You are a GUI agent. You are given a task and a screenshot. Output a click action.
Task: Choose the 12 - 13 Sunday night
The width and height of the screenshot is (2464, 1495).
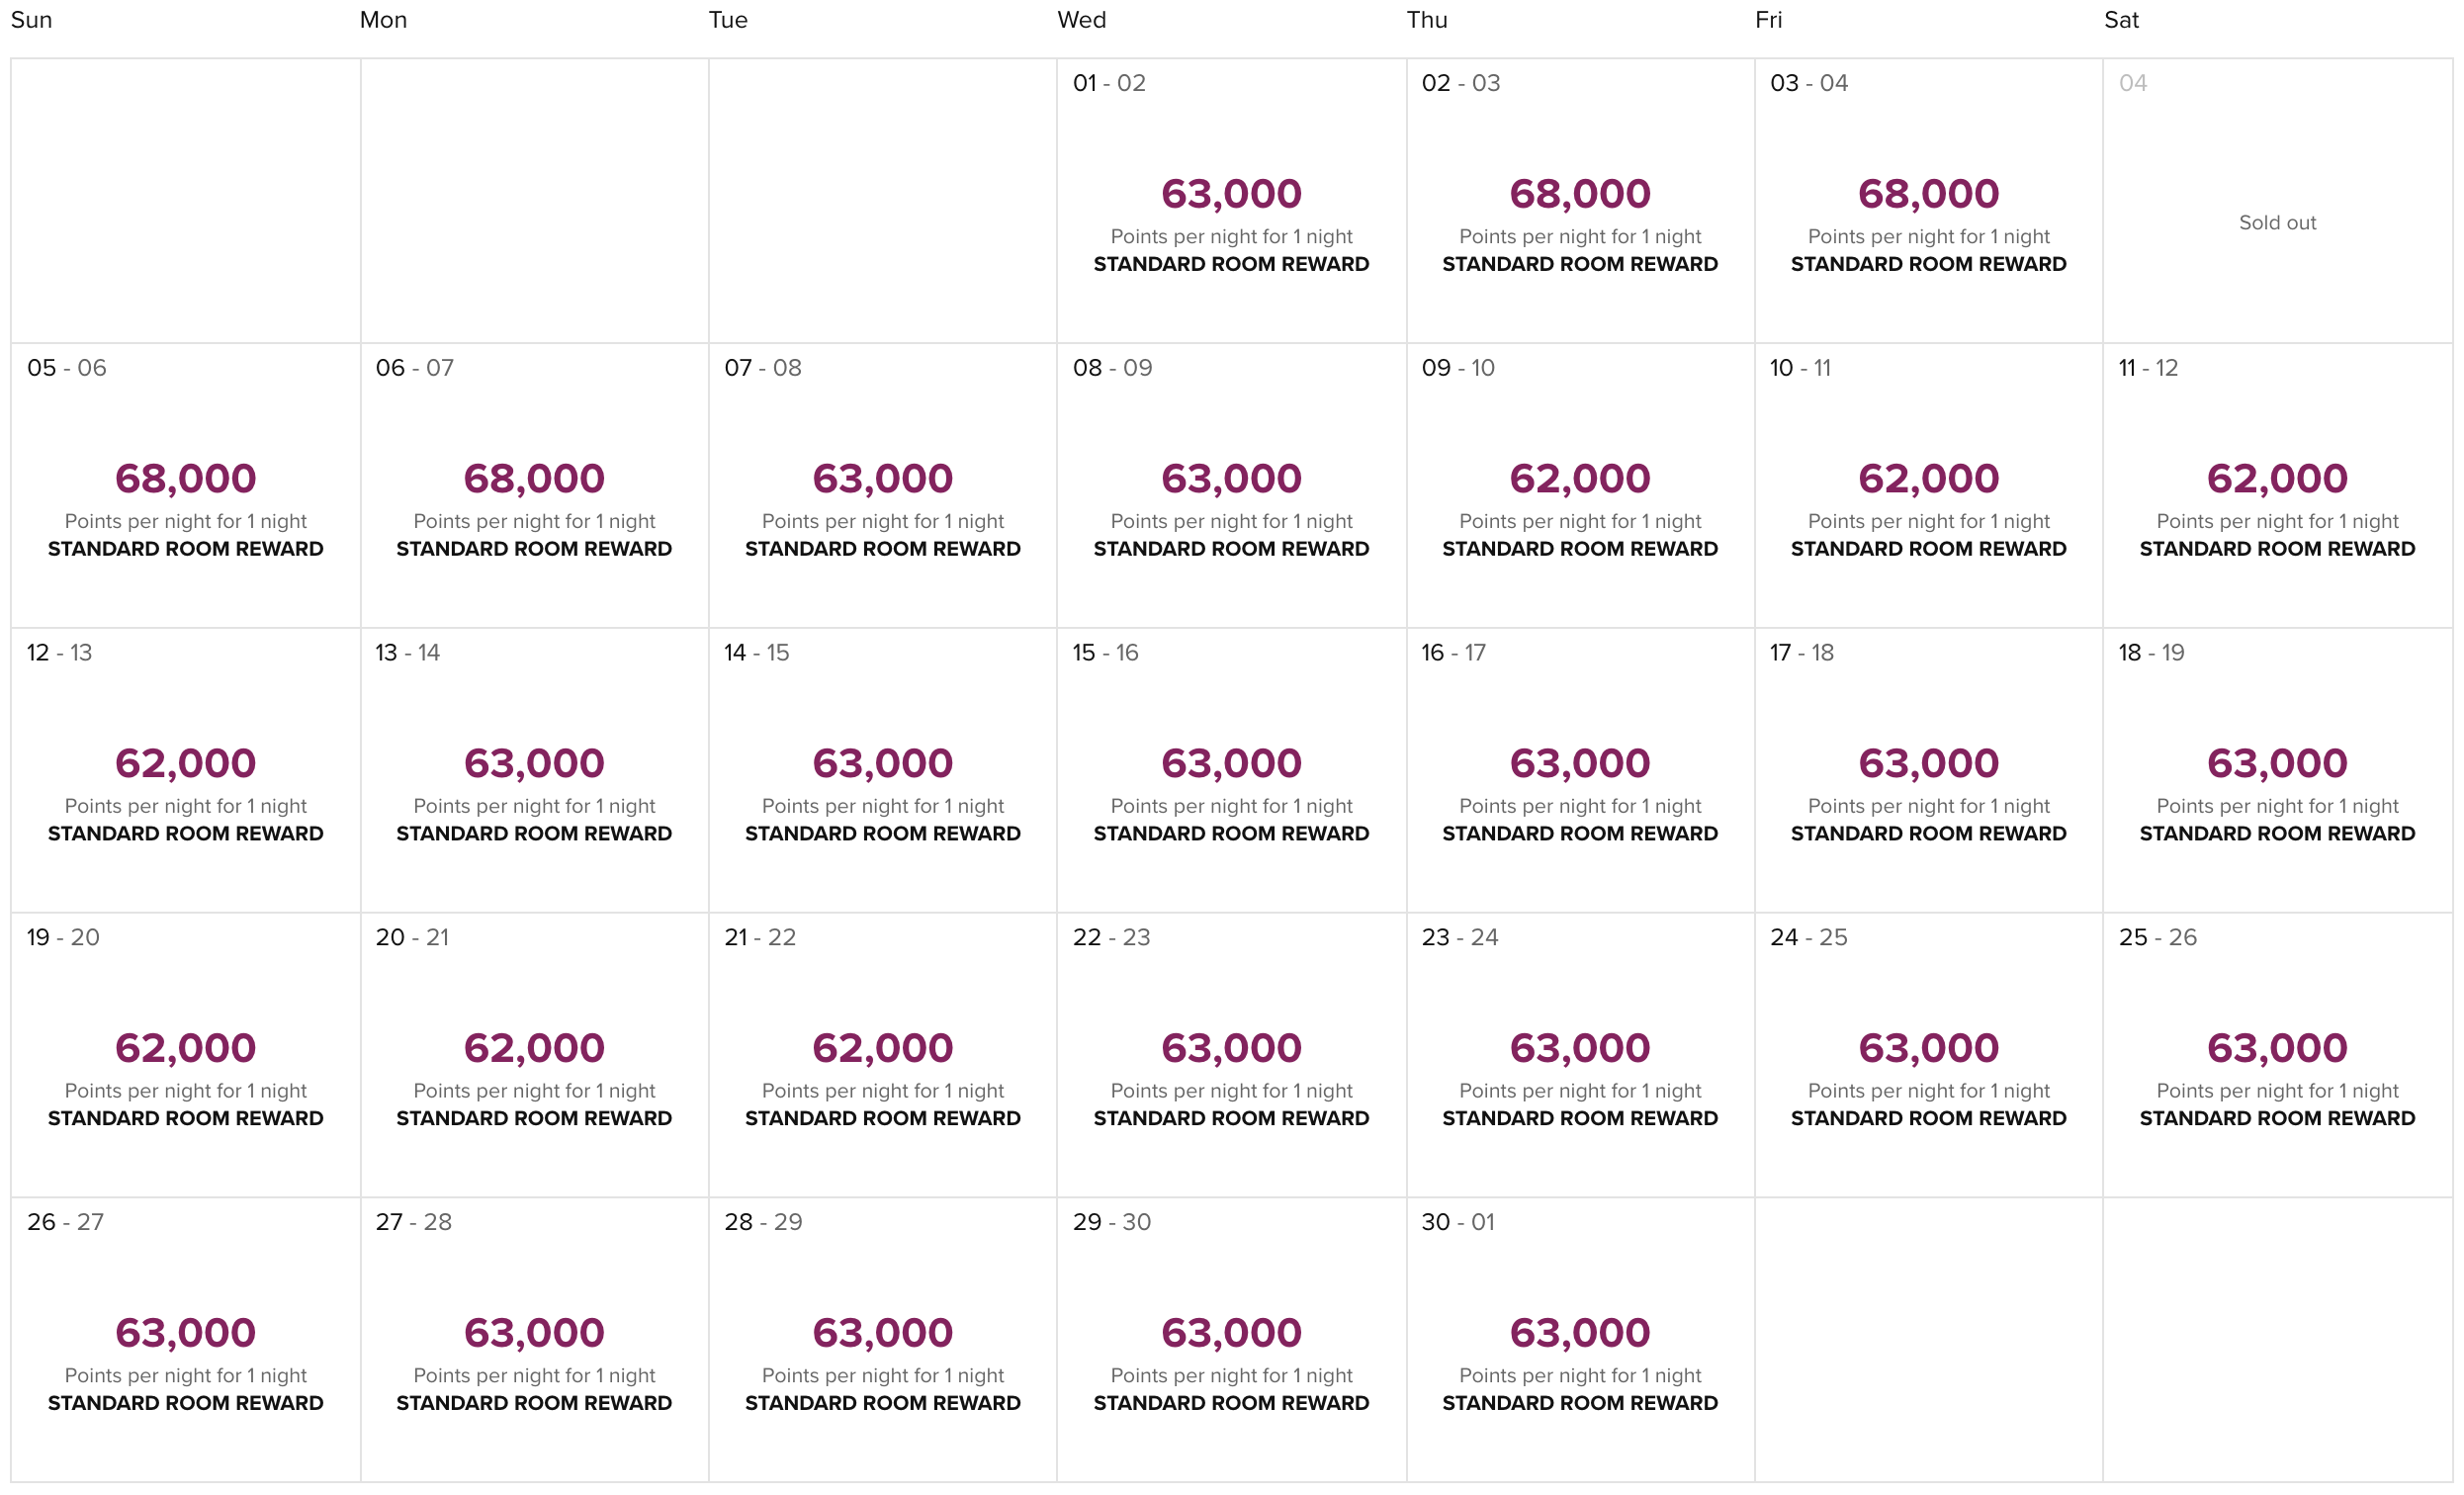[186, 770]
